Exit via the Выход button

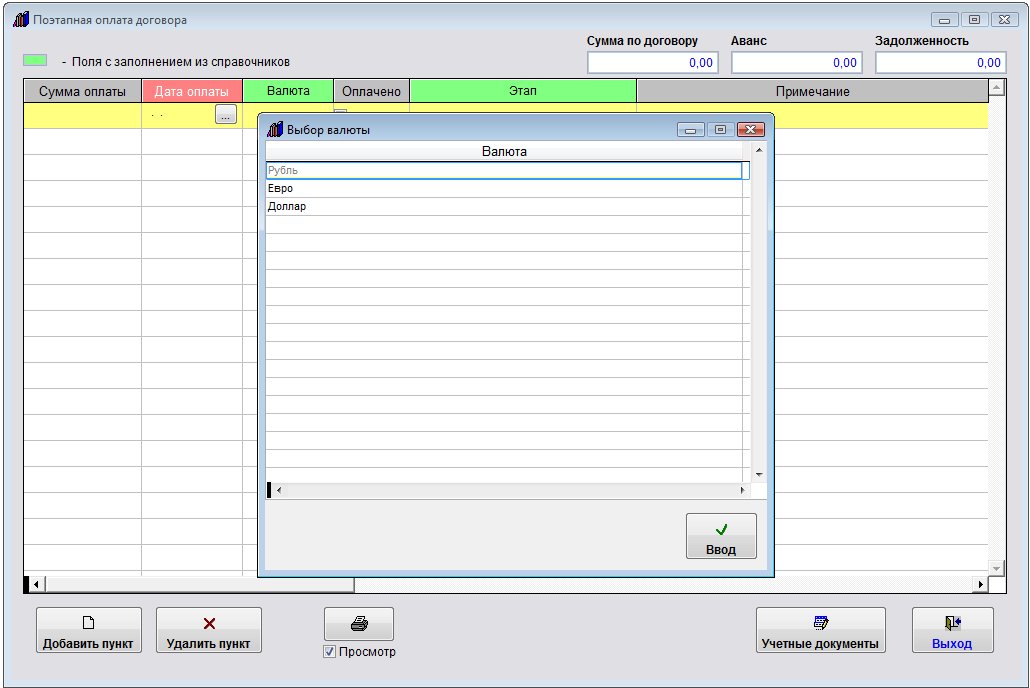pos(952,630)
